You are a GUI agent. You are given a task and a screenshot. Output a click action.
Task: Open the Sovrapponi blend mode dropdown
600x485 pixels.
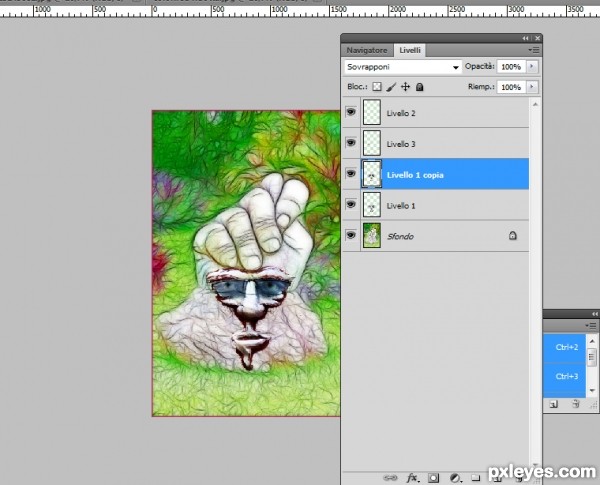pyautogui.click(x=403, y=67)
